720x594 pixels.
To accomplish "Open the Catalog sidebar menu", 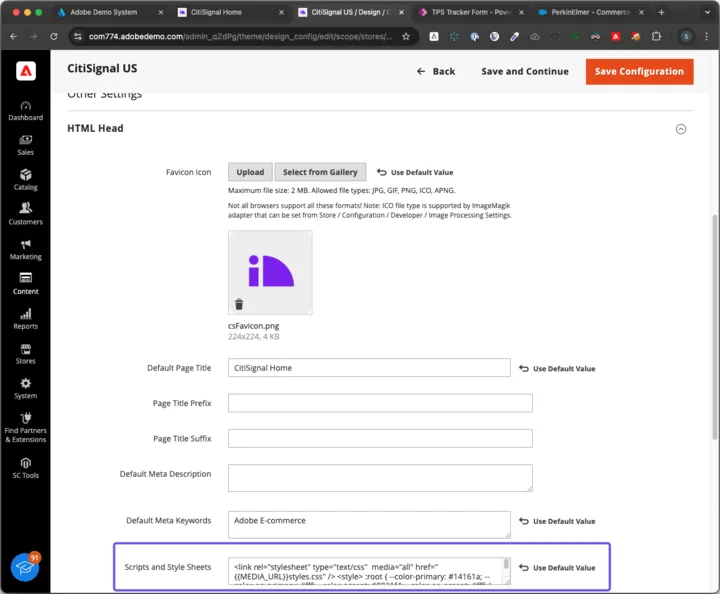I will [26, 180].
